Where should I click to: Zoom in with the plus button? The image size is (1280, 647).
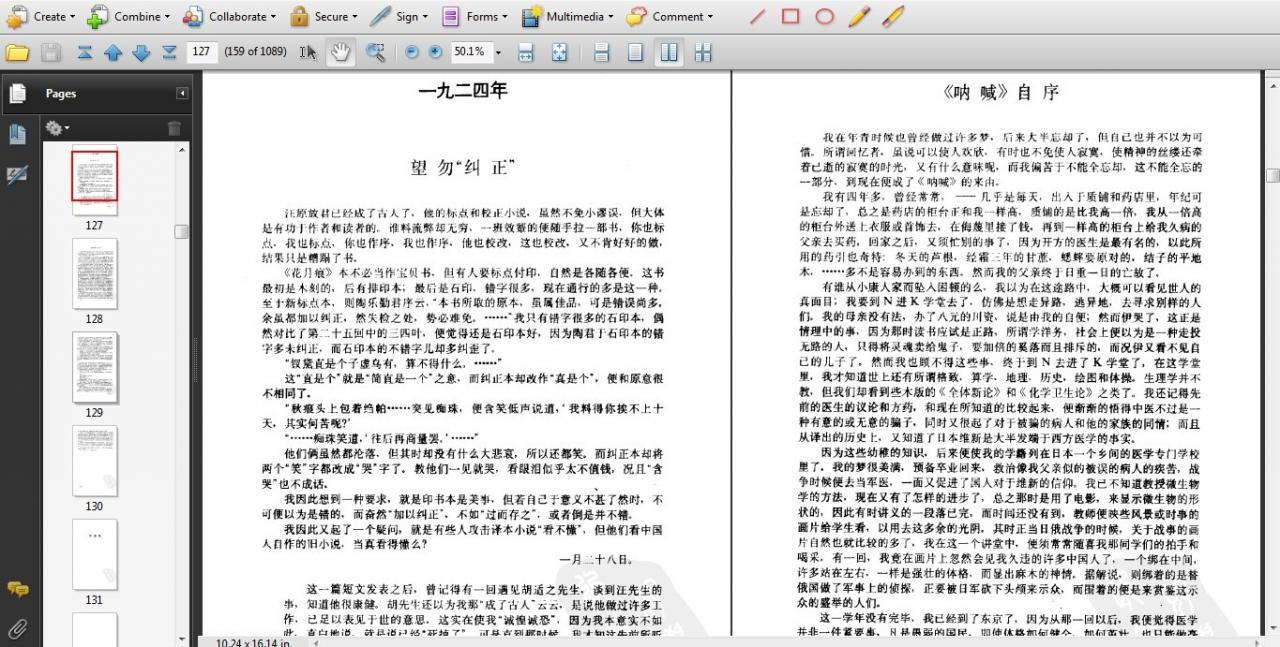coord(435,52)
